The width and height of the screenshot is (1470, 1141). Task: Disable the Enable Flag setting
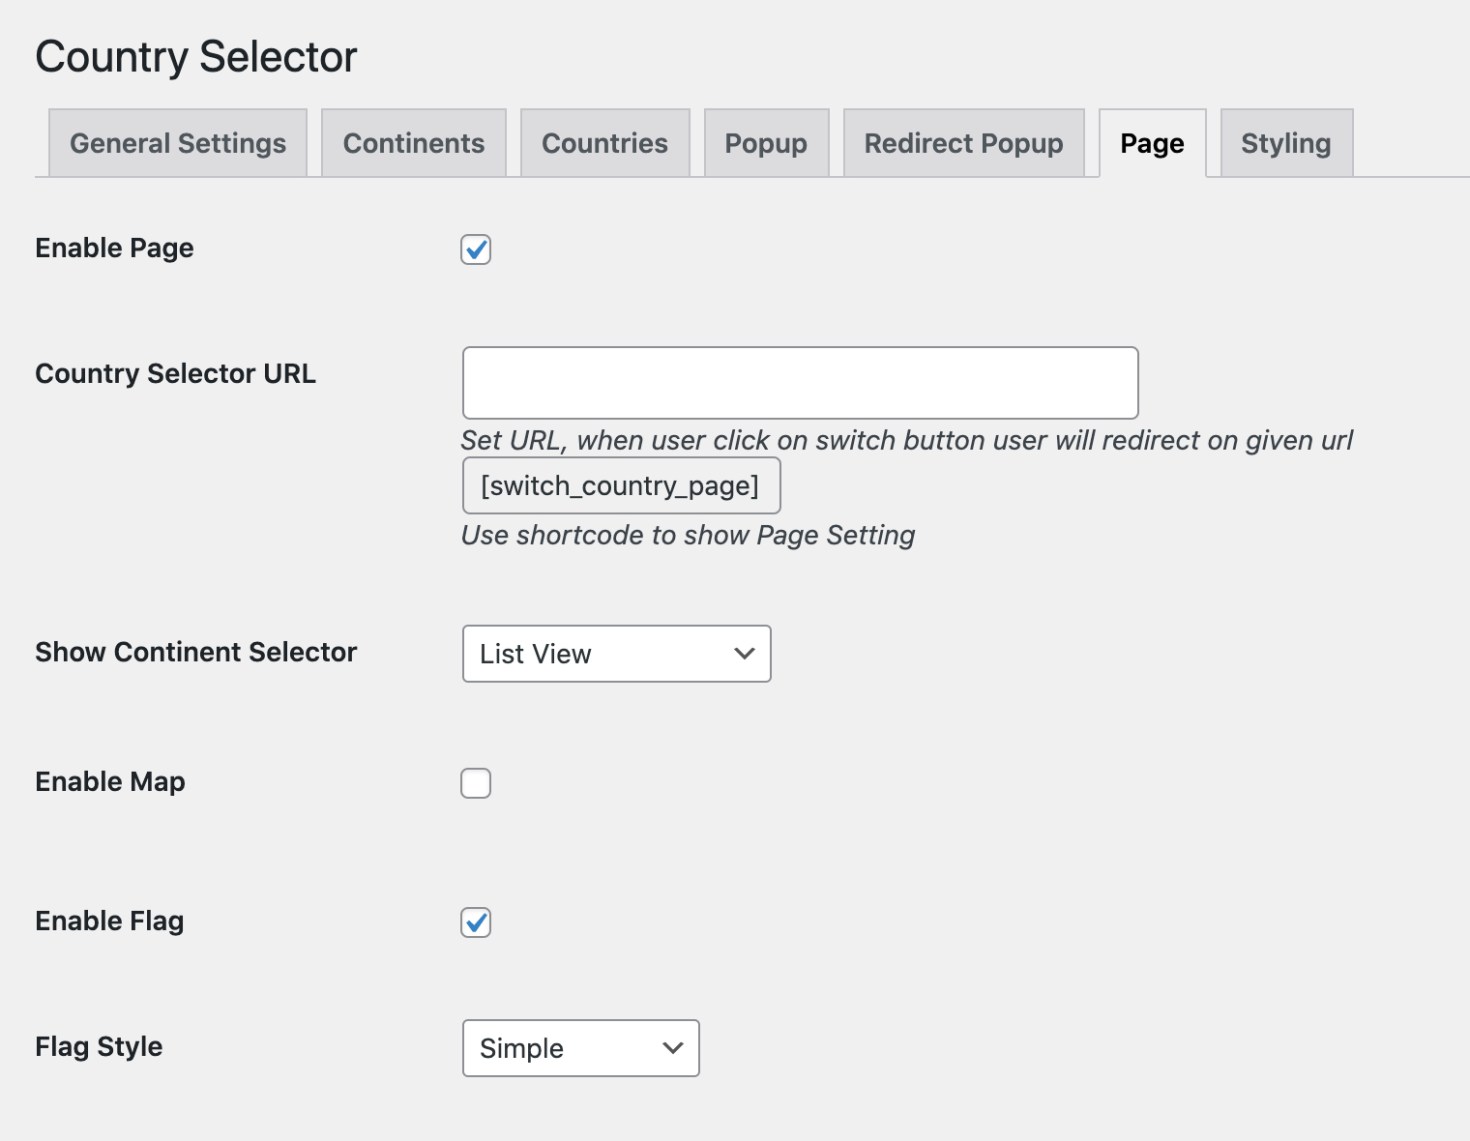[476, 923]
